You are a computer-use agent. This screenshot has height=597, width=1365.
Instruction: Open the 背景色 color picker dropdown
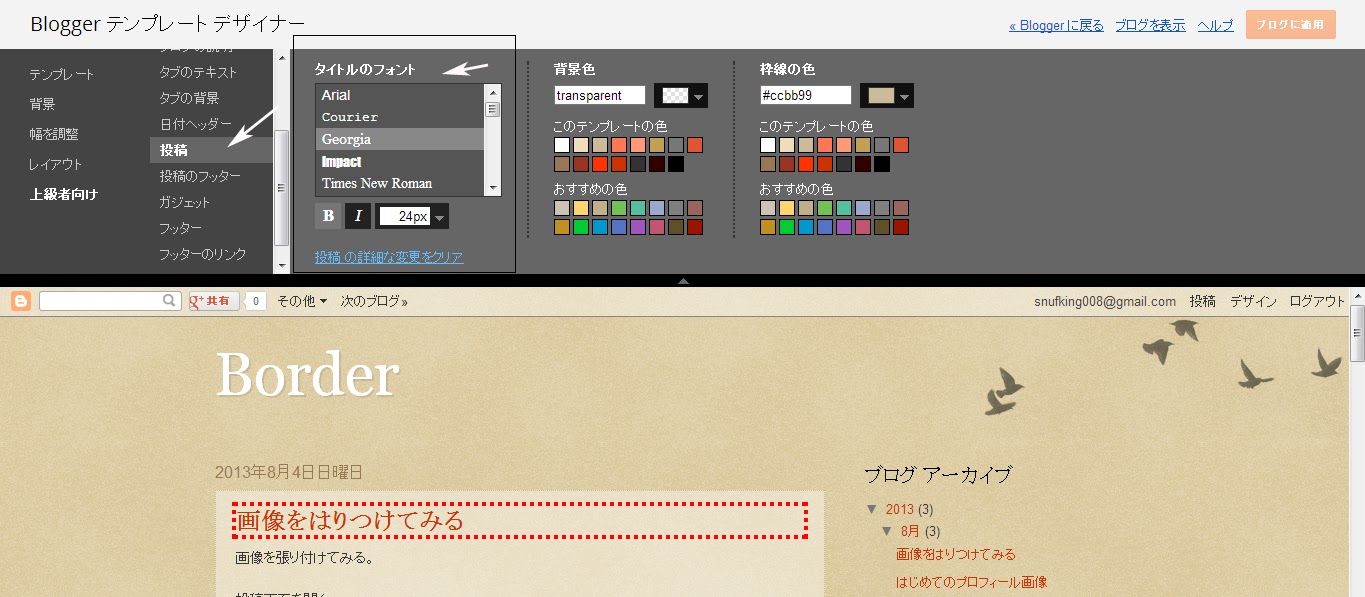pyautogui.click(x=681, y=96)
